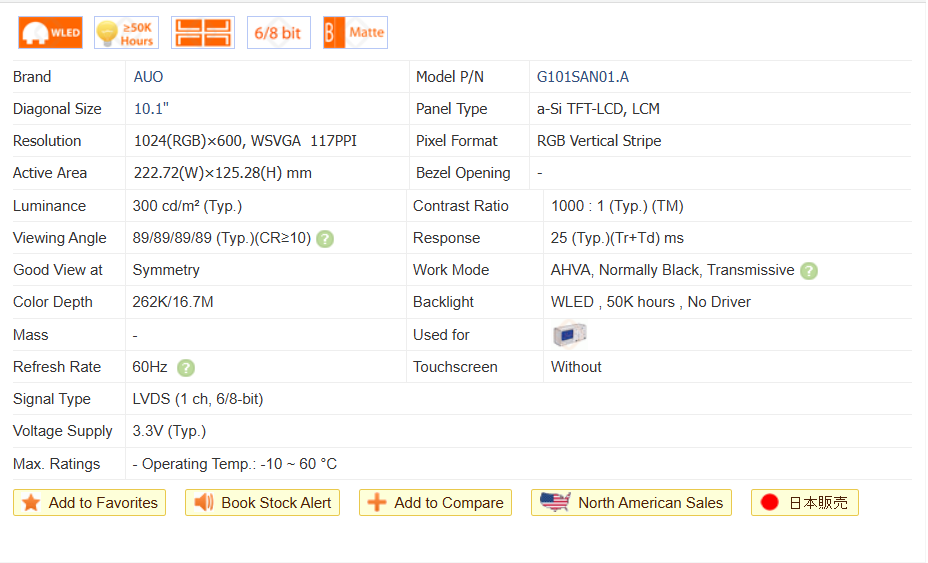
Task: Open the help icon beside Work Mode
Action: pos(809,271)
